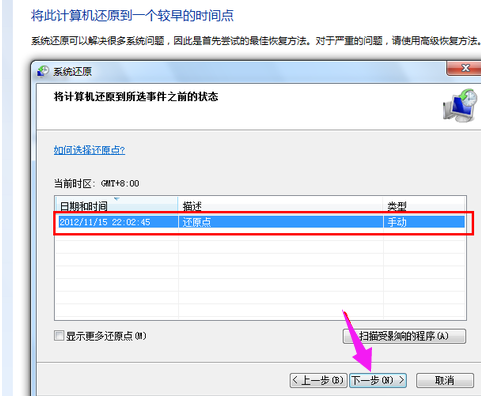Proceed with the 下一步 button
Image resolution: width=482 pixels, height=396 pixels.
click(378, 380)
